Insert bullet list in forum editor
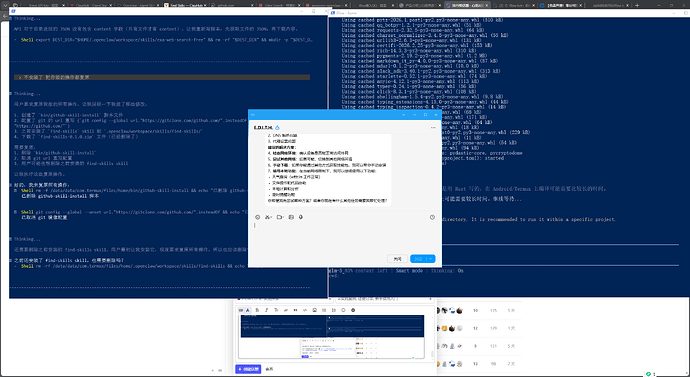This screenshot has height=377, width=690. click(x=324, y=310)
